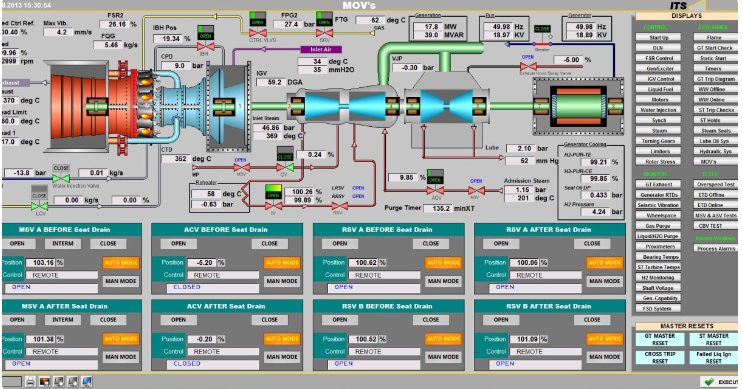
Task: Click the LCV CLOSE status indicator
Action: pos(39,194)
